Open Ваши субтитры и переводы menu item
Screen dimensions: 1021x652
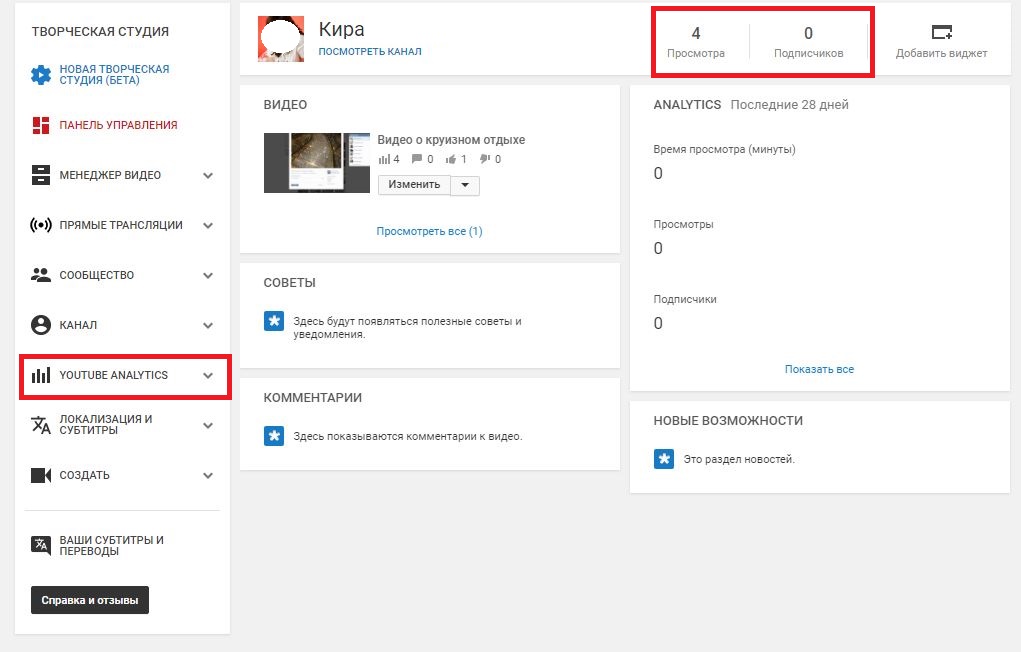point(111,546)
